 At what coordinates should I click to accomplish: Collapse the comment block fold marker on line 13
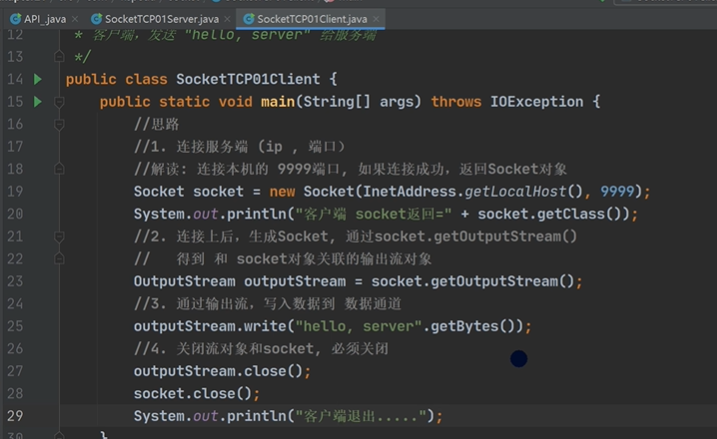[x=59, y=57]
